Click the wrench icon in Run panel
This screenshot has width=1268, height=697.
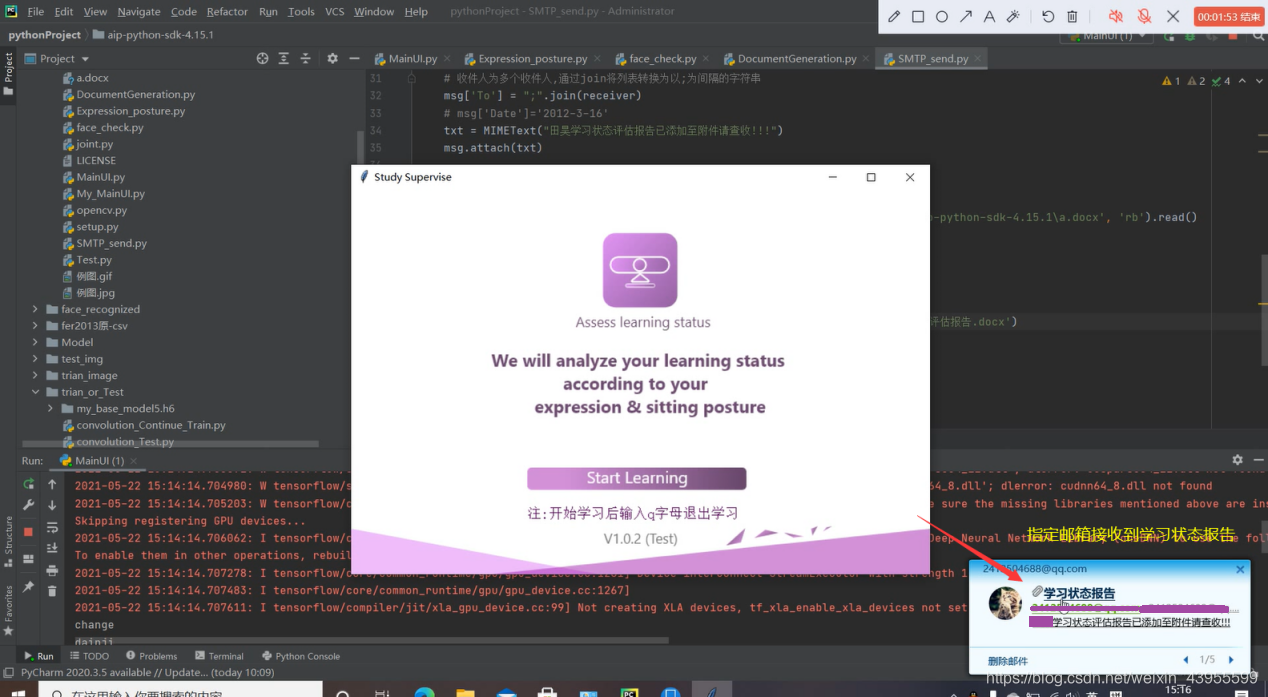point(29,505)
